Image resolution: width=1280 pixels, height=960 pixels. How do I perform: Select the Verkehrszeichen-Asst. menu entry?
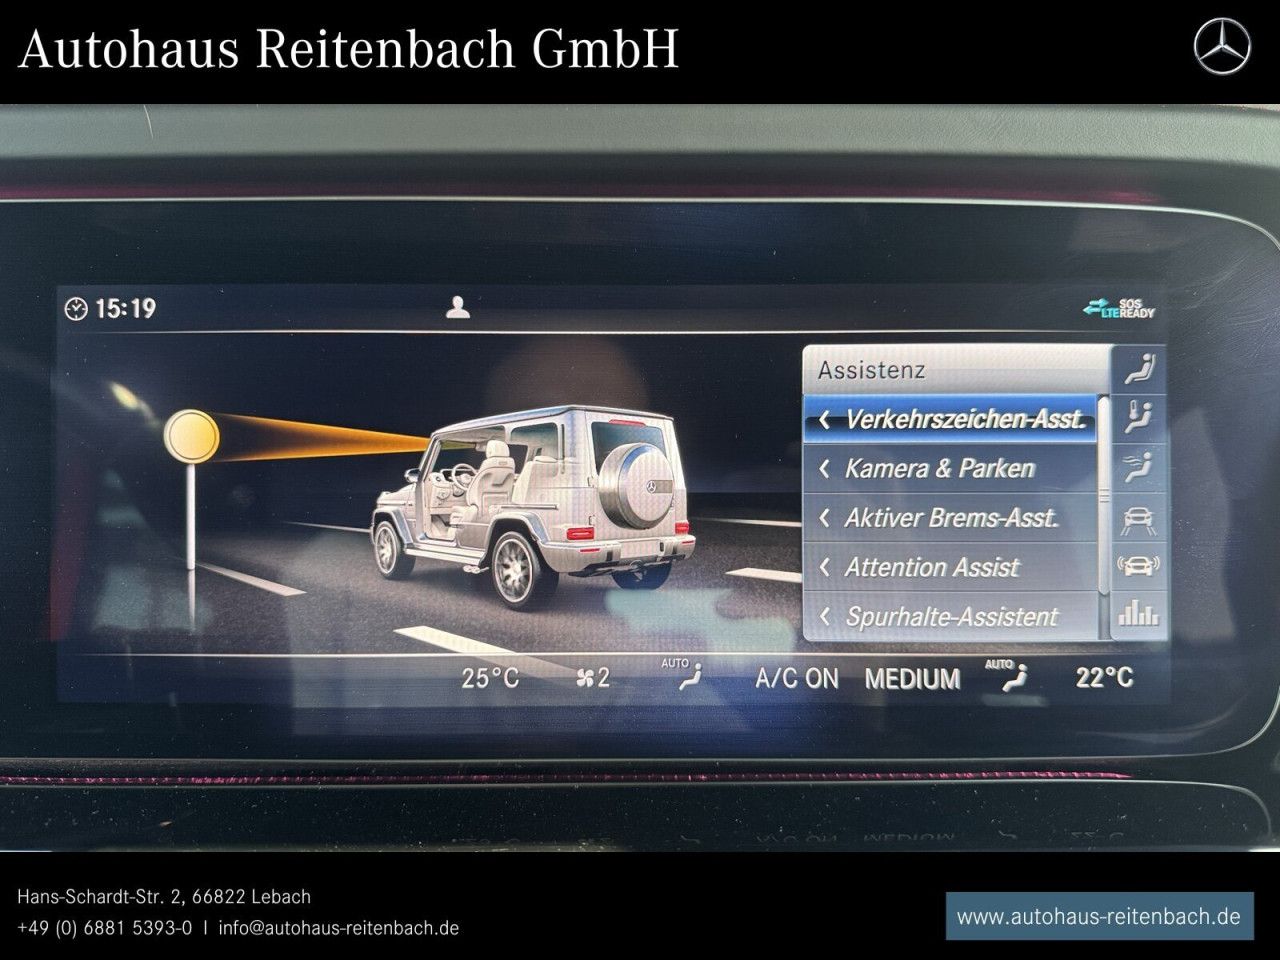point(950,419)
